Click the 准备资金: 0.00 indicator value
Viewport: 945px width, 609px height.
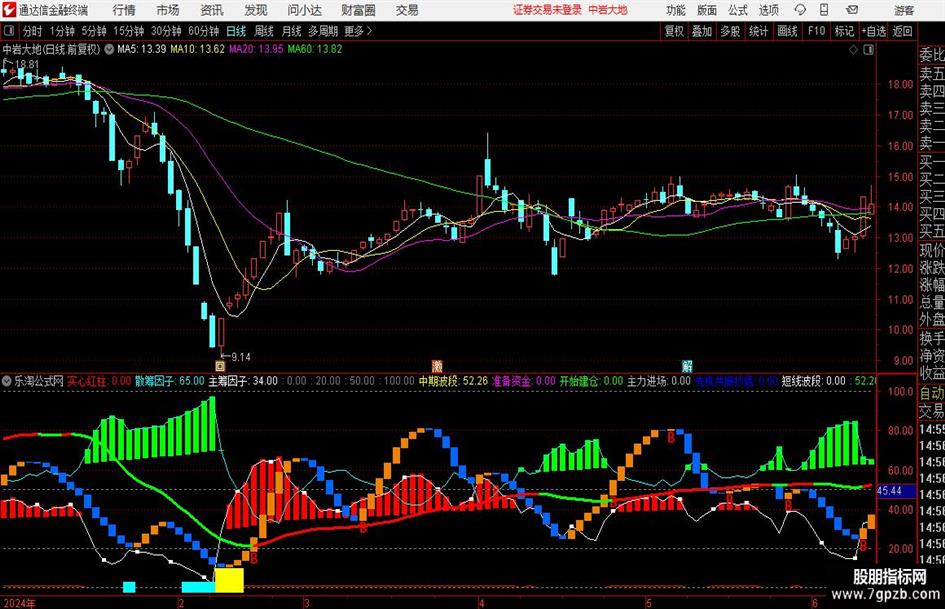(524, 381)
